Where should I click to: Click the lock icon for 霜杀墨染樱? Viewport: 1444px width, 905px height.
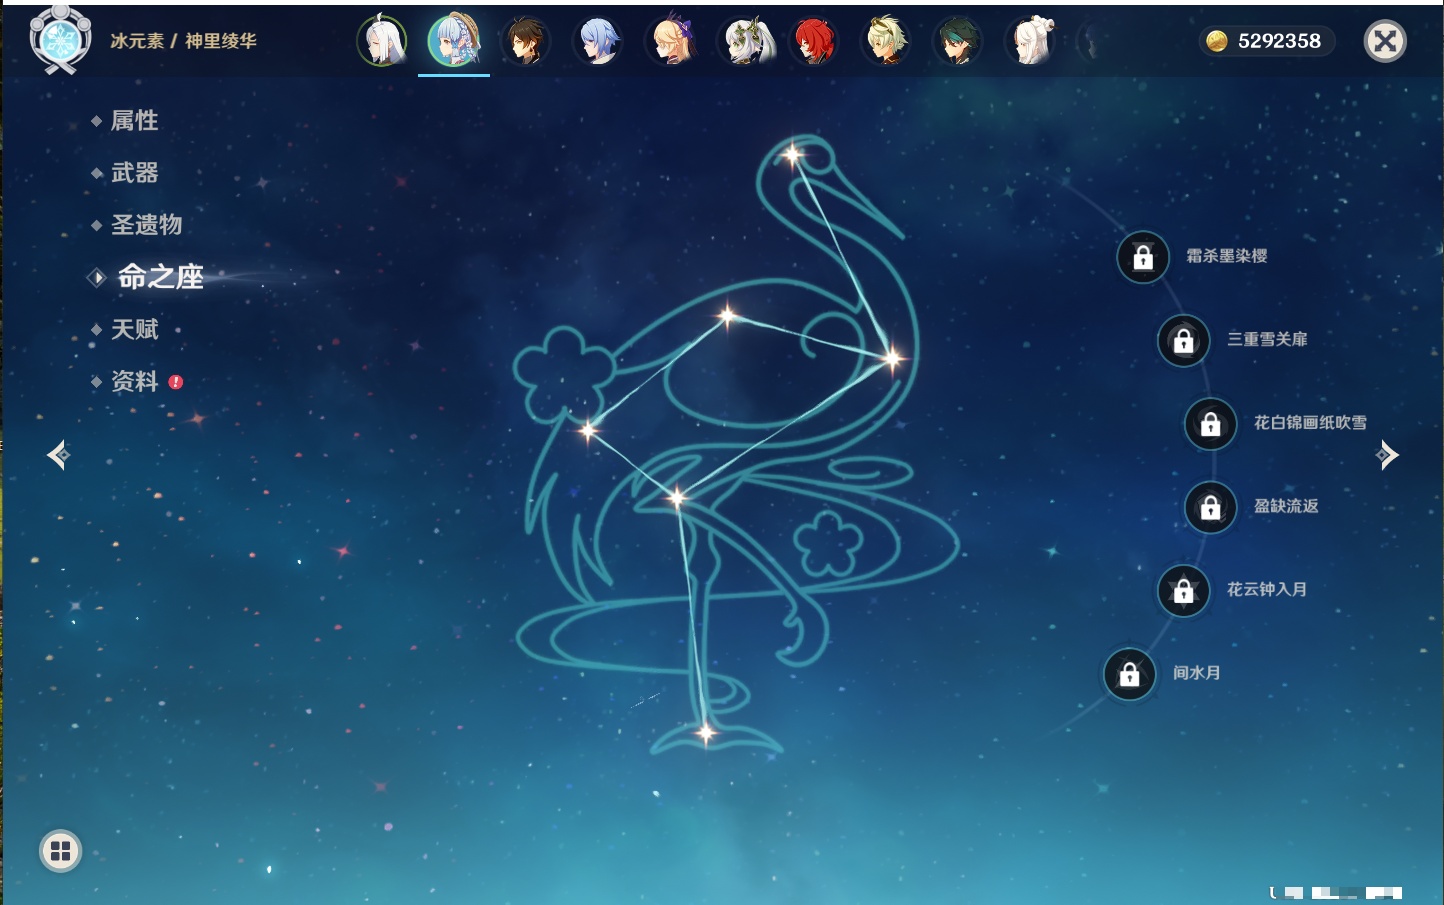(1143, 257)
